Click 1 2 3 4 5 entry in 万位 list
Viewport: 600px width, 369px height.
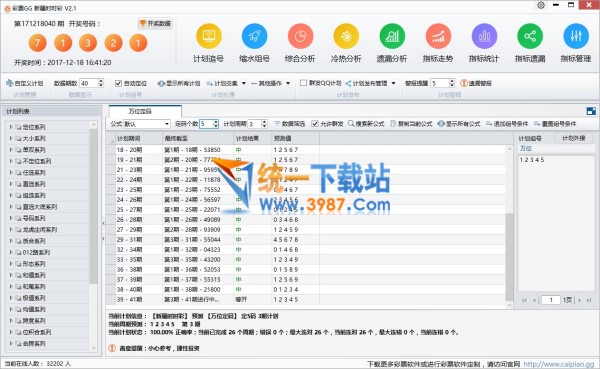pos(532,160)
